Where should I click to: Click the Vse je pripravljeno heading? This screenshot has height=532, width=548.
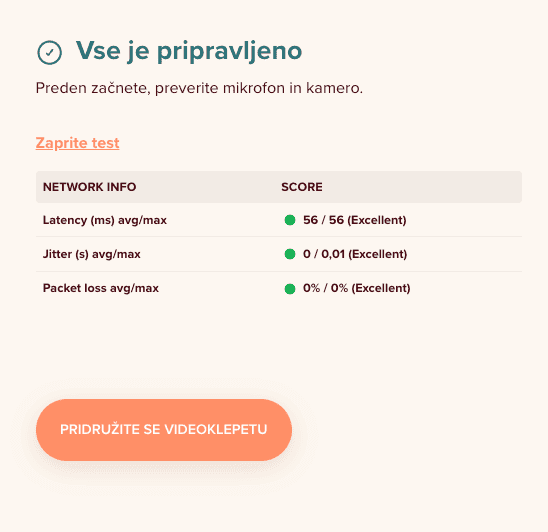click(189, 51)
